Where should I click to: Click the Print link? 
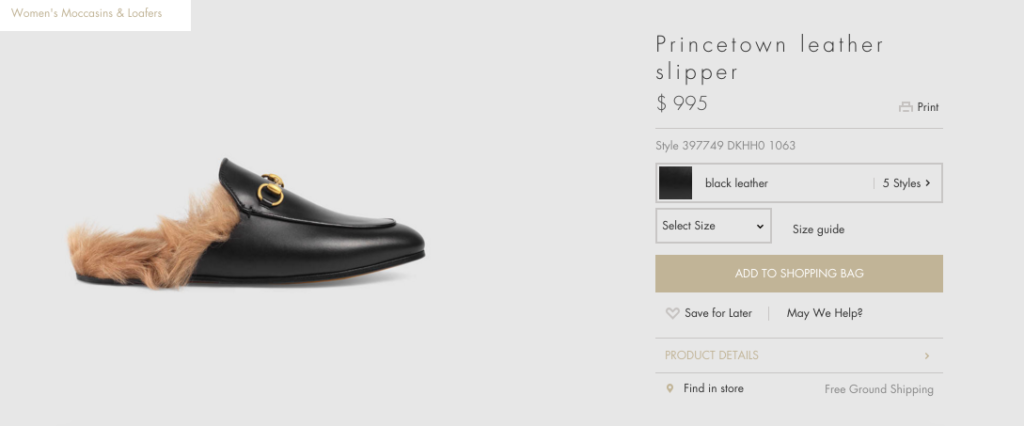tap(927, 107)
